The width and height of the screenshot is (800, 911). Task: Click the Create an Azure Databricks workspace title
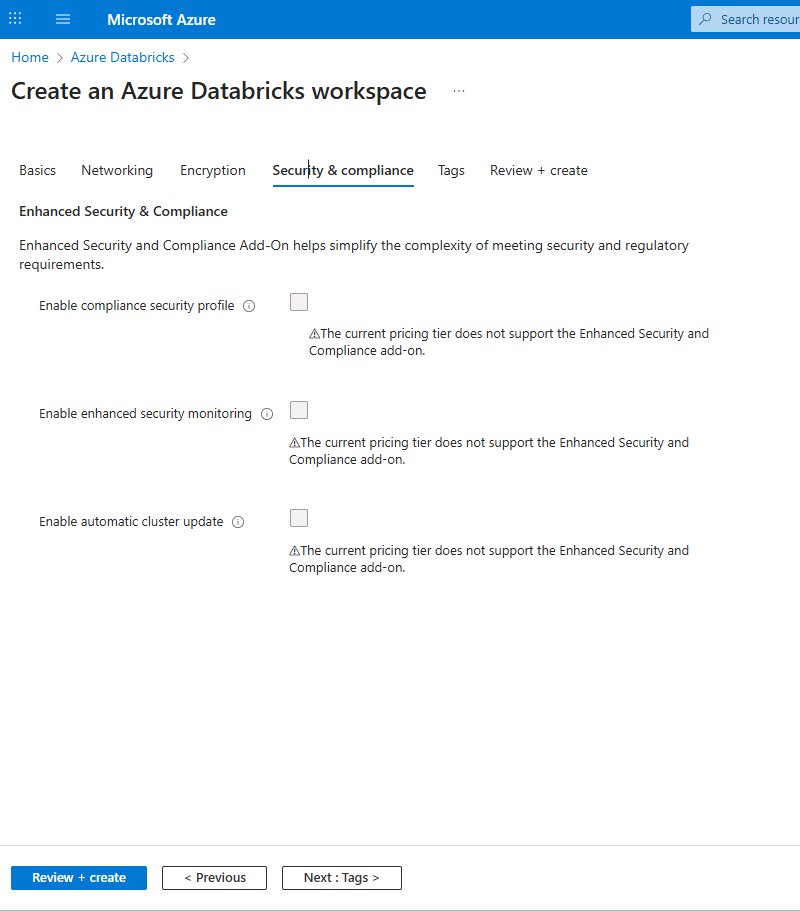219,91
